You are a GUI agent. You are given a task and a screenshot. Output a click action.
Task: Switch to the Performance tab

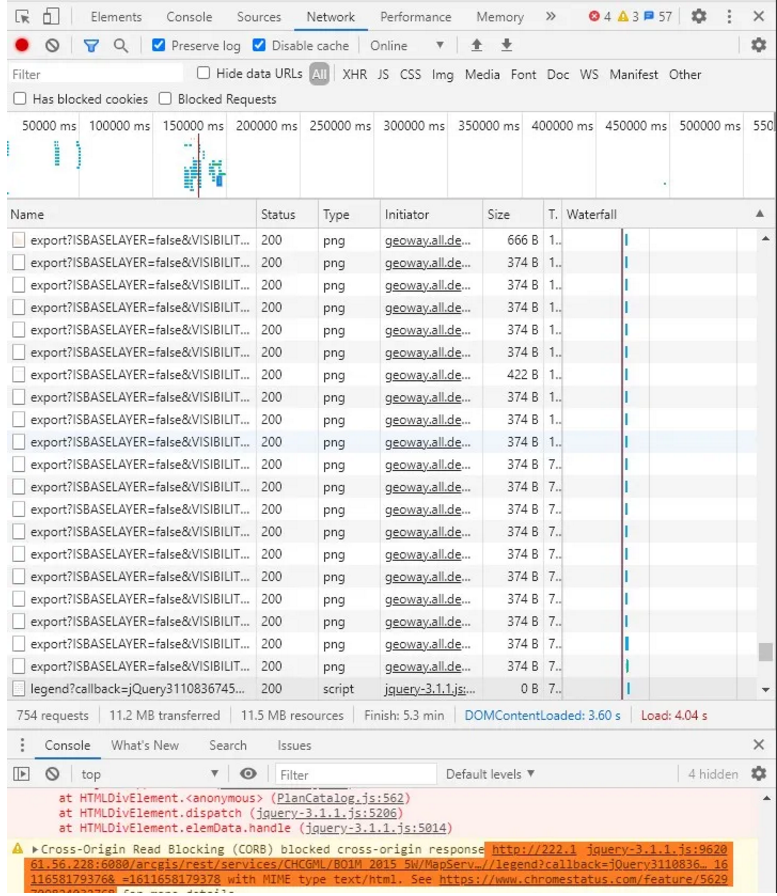point(415,17)
